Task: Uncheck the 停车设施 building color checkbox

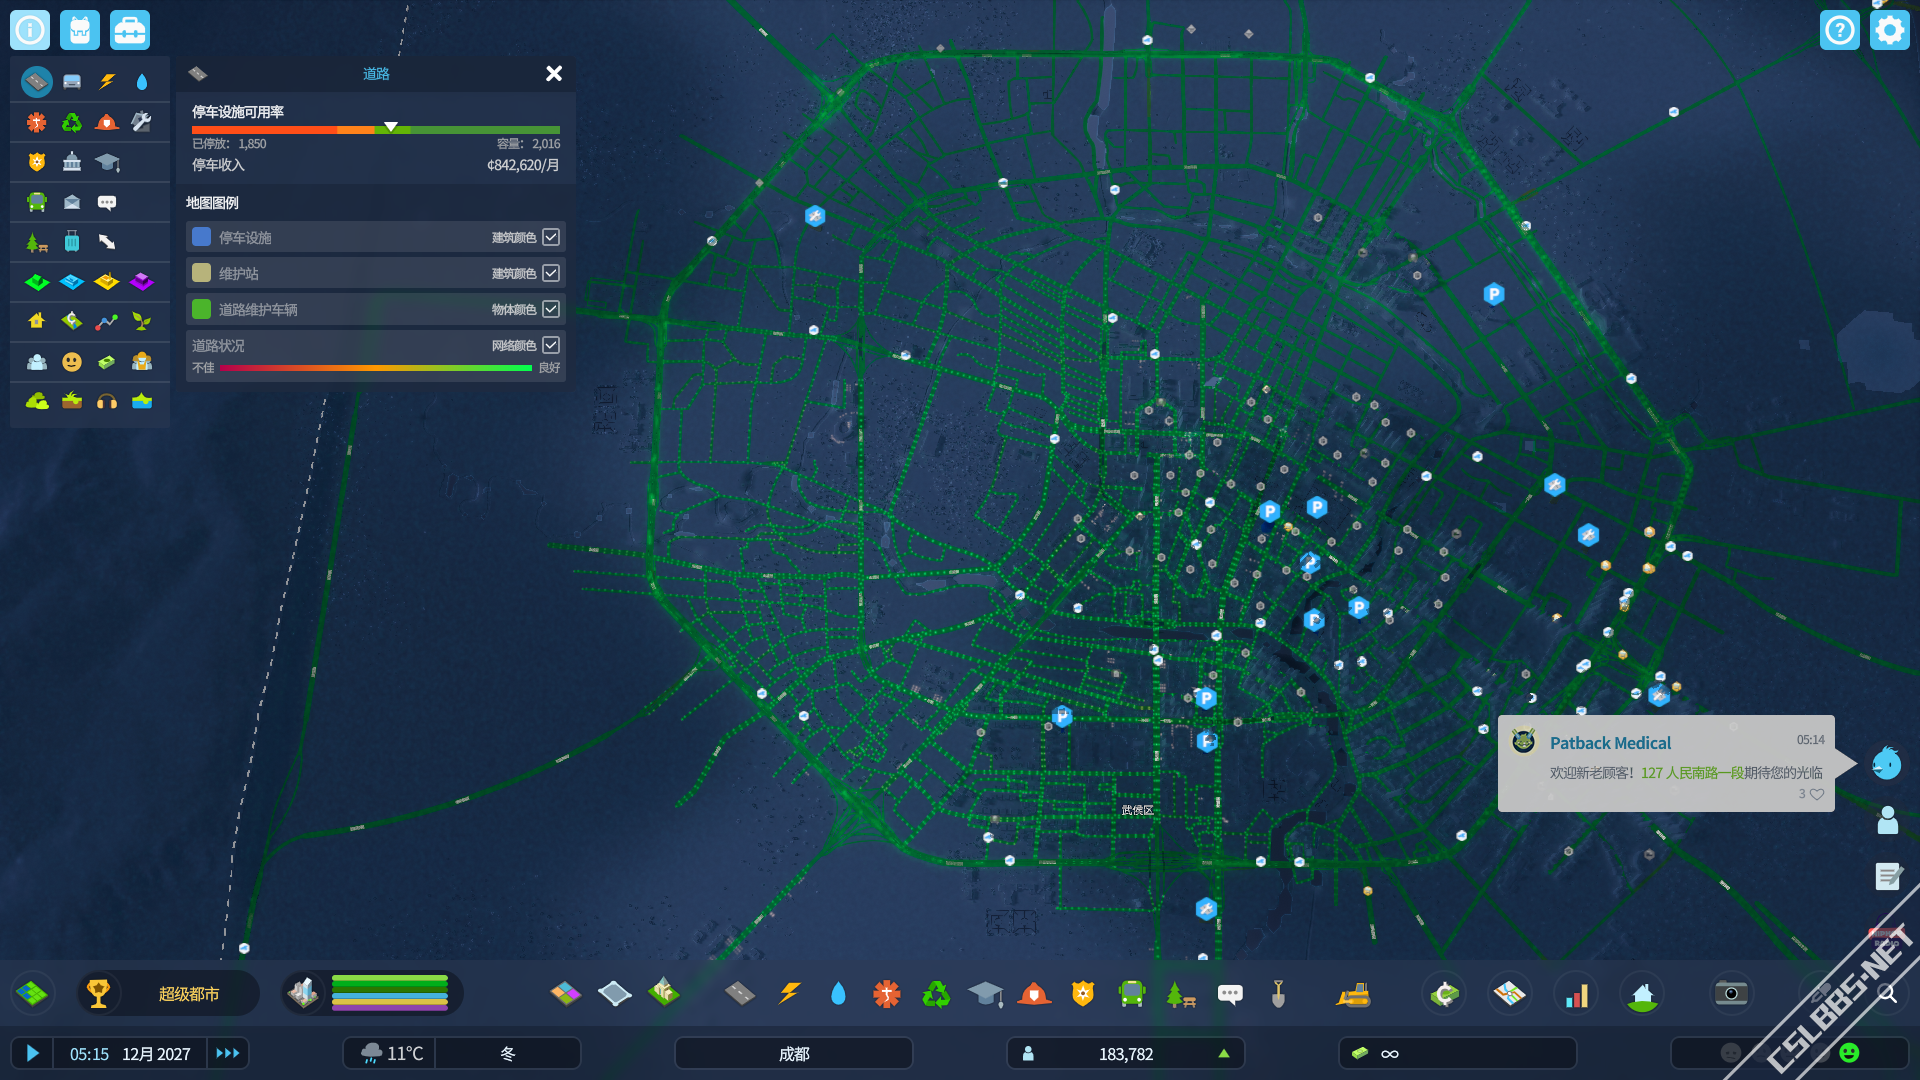Action: [x=551, y=237]
